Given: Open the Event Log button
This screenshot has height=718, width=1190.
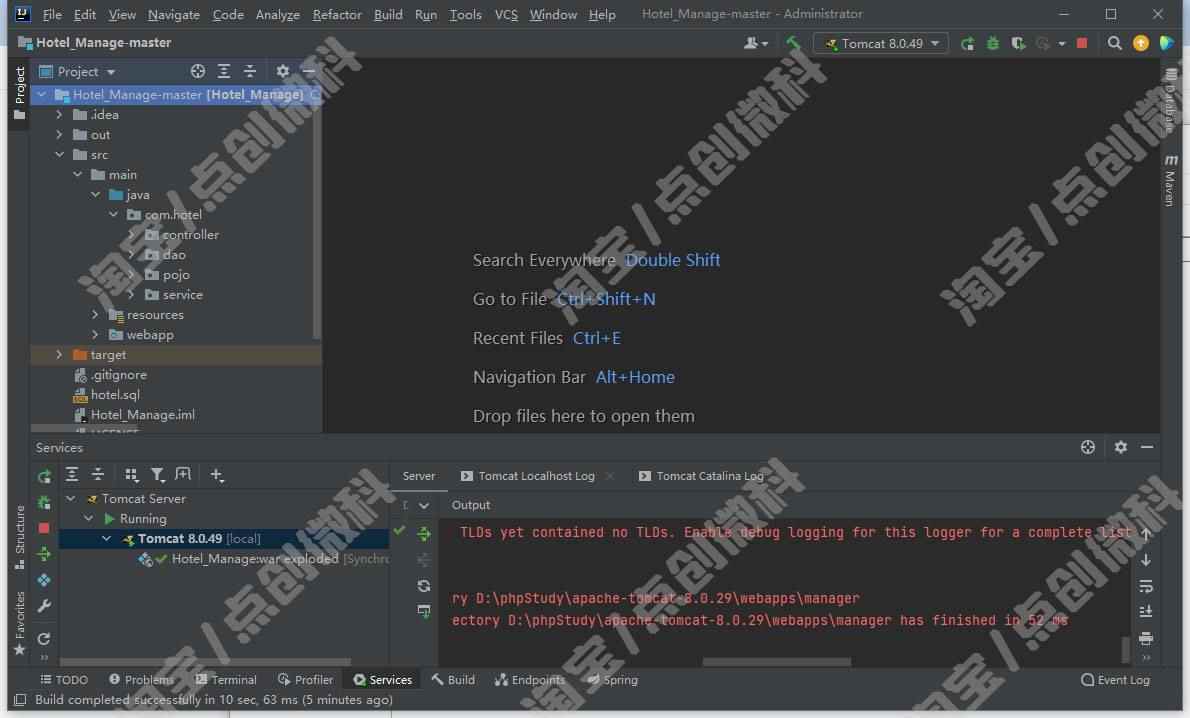Looking at the screenshot, I should [x=1116, y=679].
